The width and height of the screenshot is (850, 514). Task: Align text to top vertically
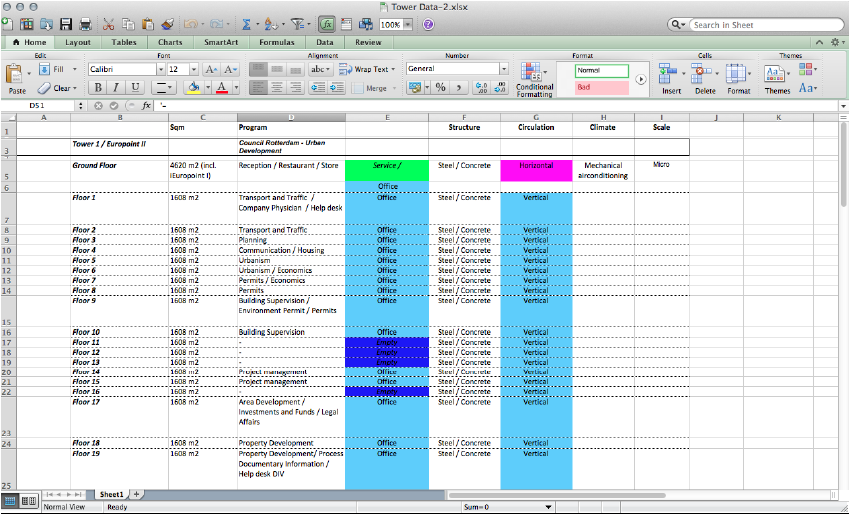click(258, 69)
